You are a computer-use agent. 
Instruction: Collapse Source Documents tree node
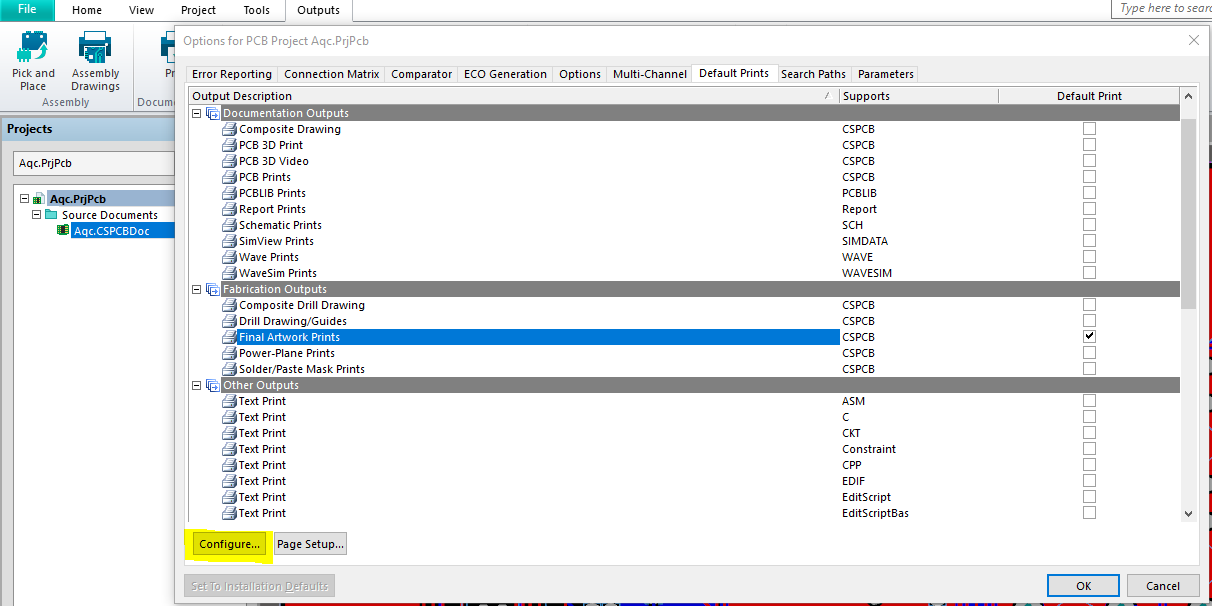click(x=37, y=214)
